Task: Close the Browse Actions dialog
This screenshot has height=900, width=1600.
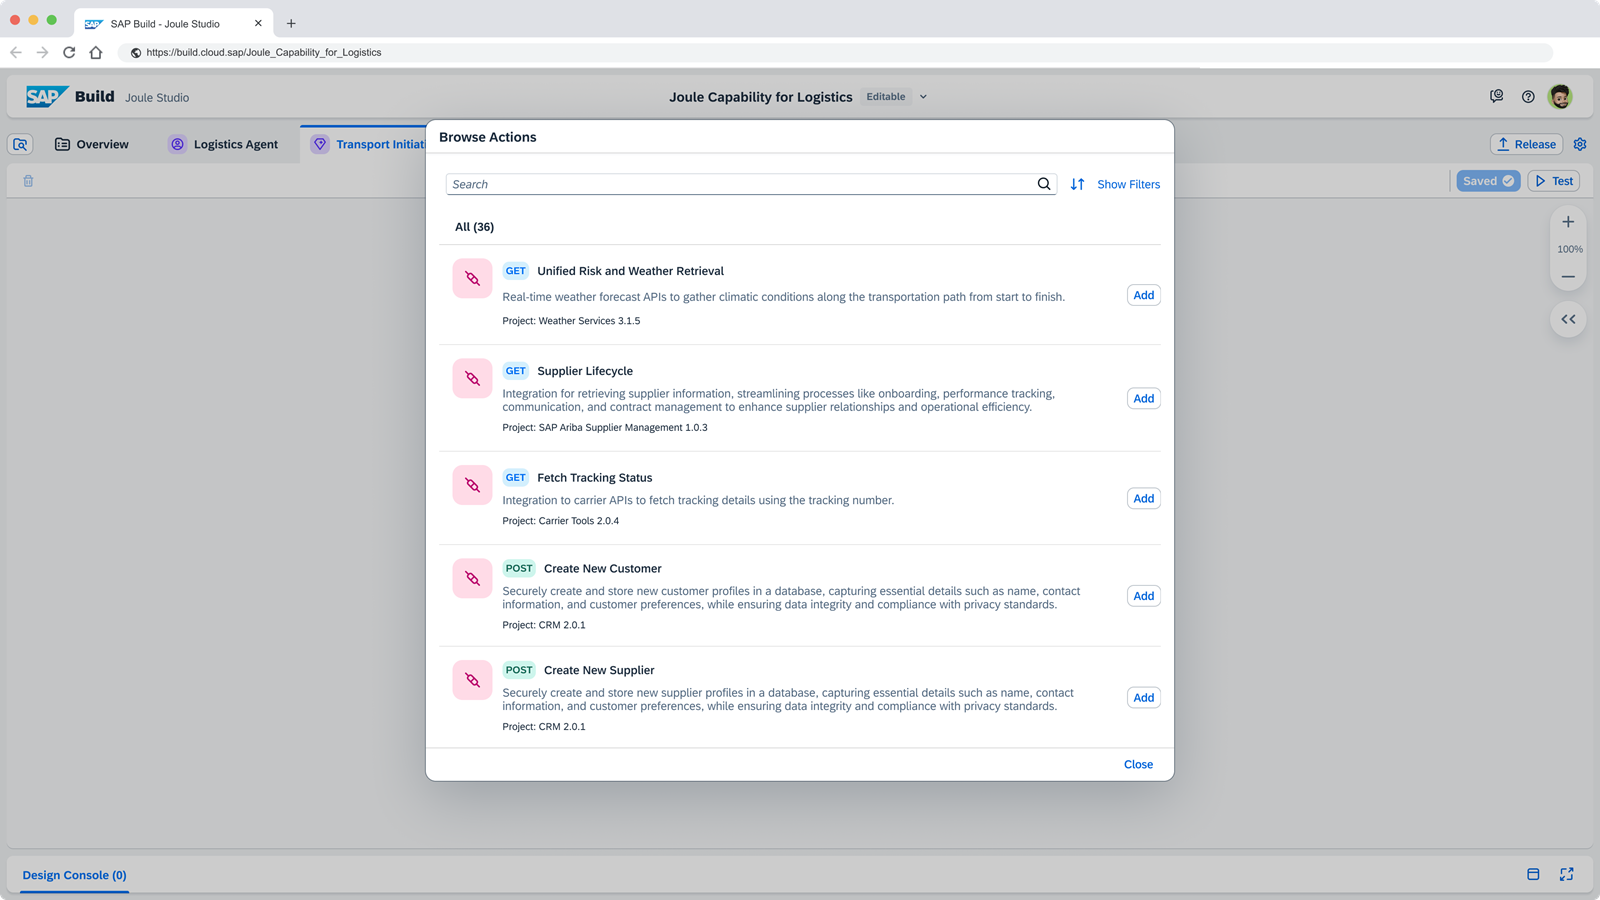Action: click(x=1138, y=764)
